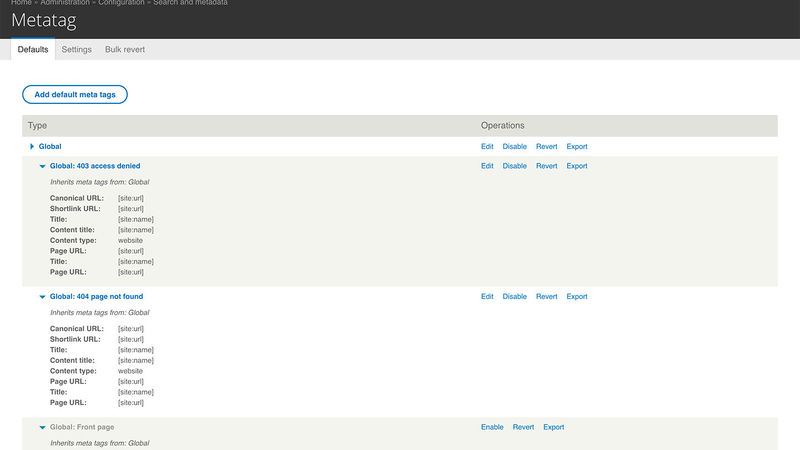This screenshot has height=450, width=800.
Task: Edit the Global defaults
Action: 487,146
